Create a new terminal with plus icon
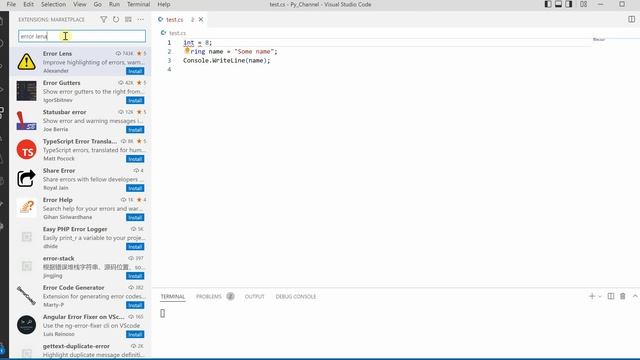The width and height of the screenshot is (640, 360). [592, 296]
